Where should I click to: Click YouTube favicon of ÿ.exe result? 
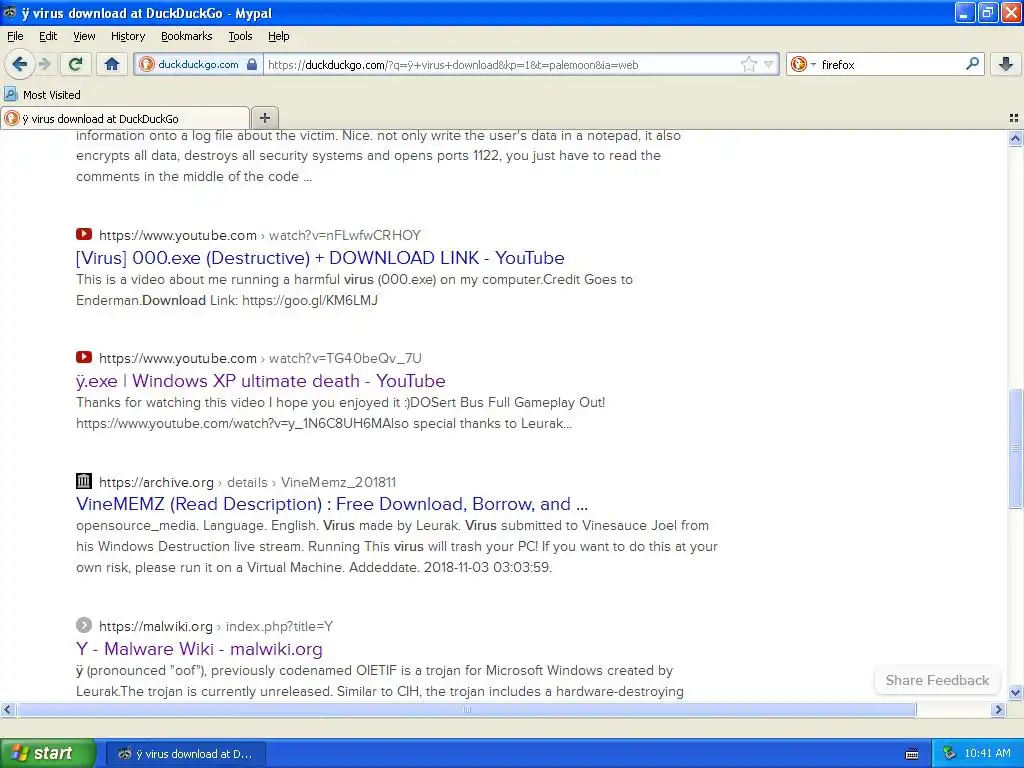84,357
